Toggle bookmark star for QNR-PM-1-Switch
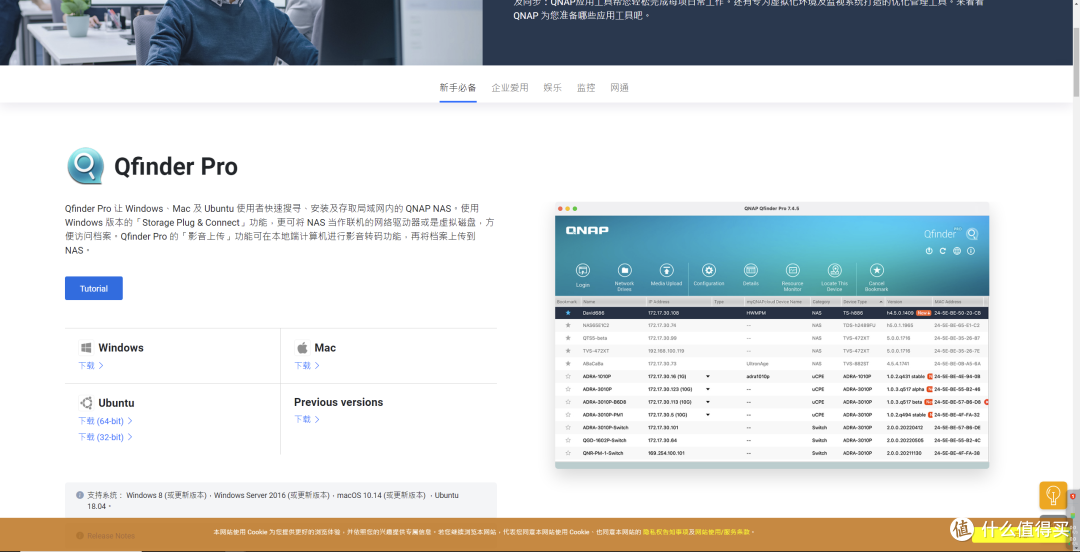 point(568,453)
